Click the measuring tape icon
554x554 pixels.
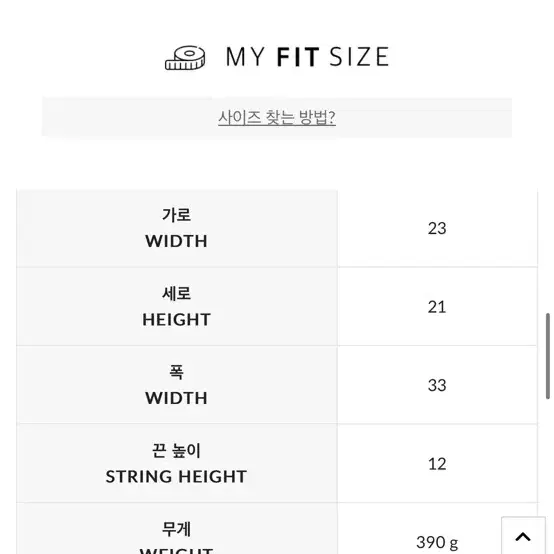(x=185, y=58)
